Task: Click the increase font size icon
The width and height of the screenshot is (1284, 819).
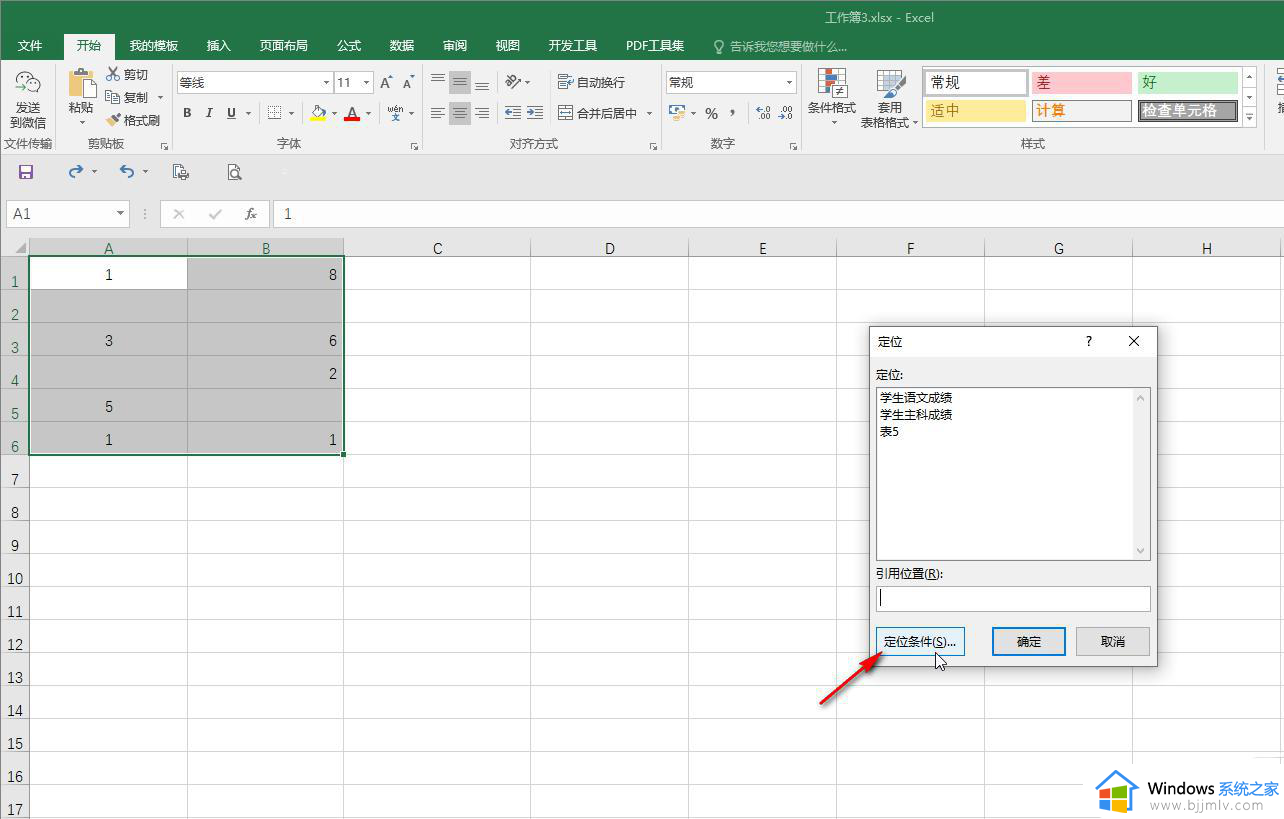Action: (x=386, y=83)
